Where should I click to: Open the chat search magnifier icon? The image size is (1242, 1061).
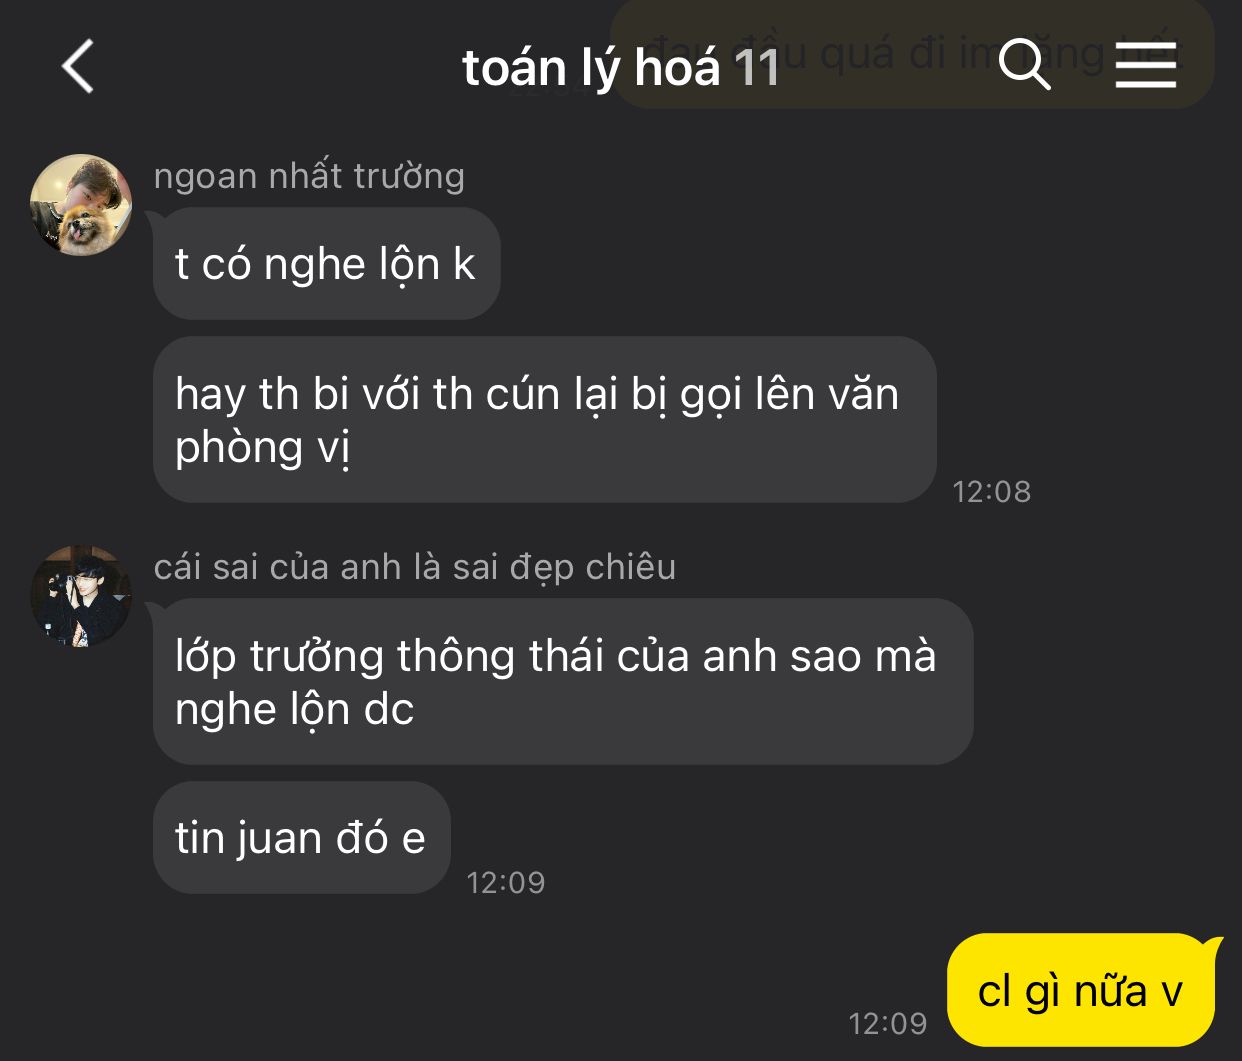click(1024, 64)
